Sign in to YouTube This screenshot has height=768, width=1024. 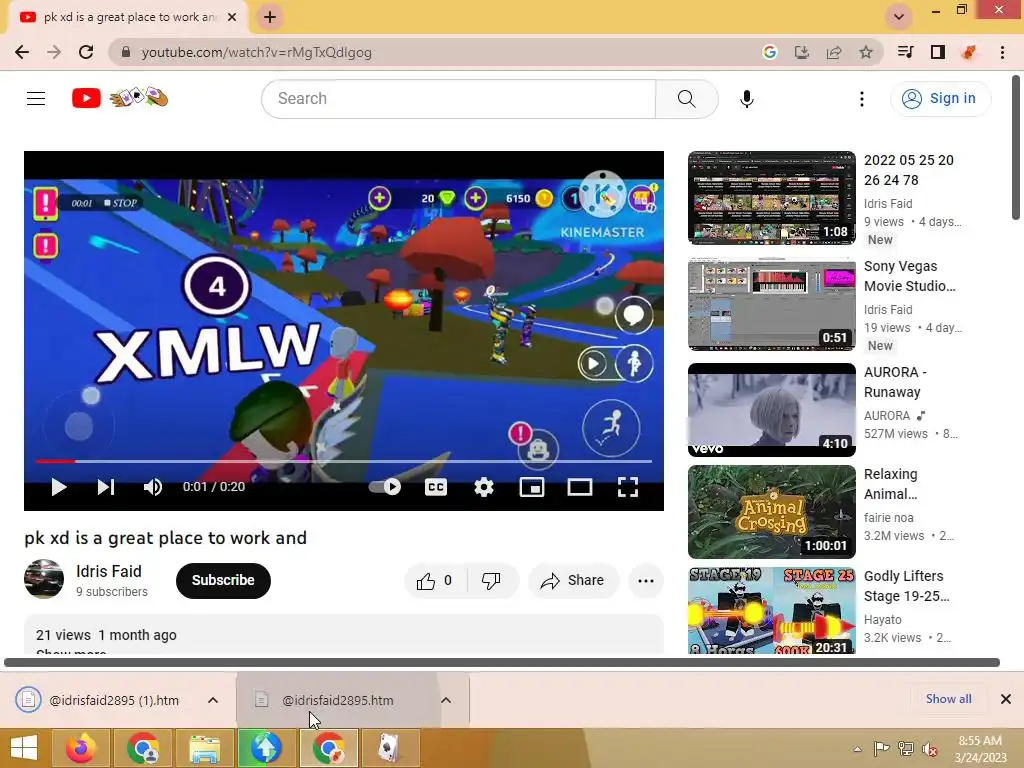tap(940, 99)
